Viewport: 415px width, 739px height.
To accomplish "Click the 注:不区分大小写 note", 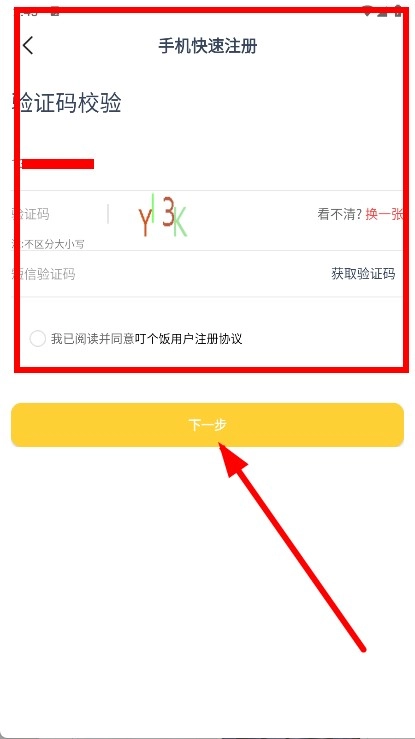I will click(48, 244).
